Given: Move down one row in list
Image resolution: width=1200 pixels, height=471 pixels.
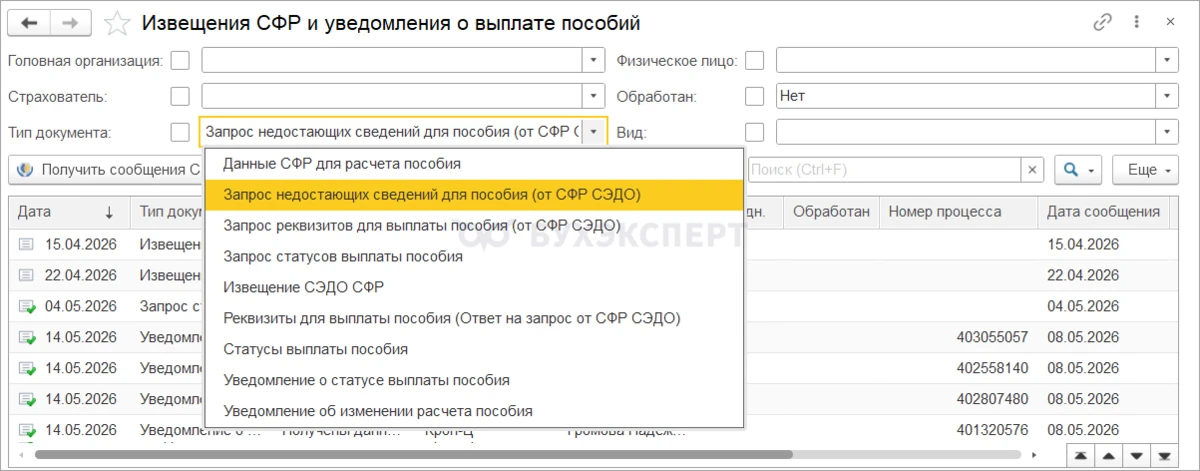Looking at the screenshot, I should tap(1138, 455).
